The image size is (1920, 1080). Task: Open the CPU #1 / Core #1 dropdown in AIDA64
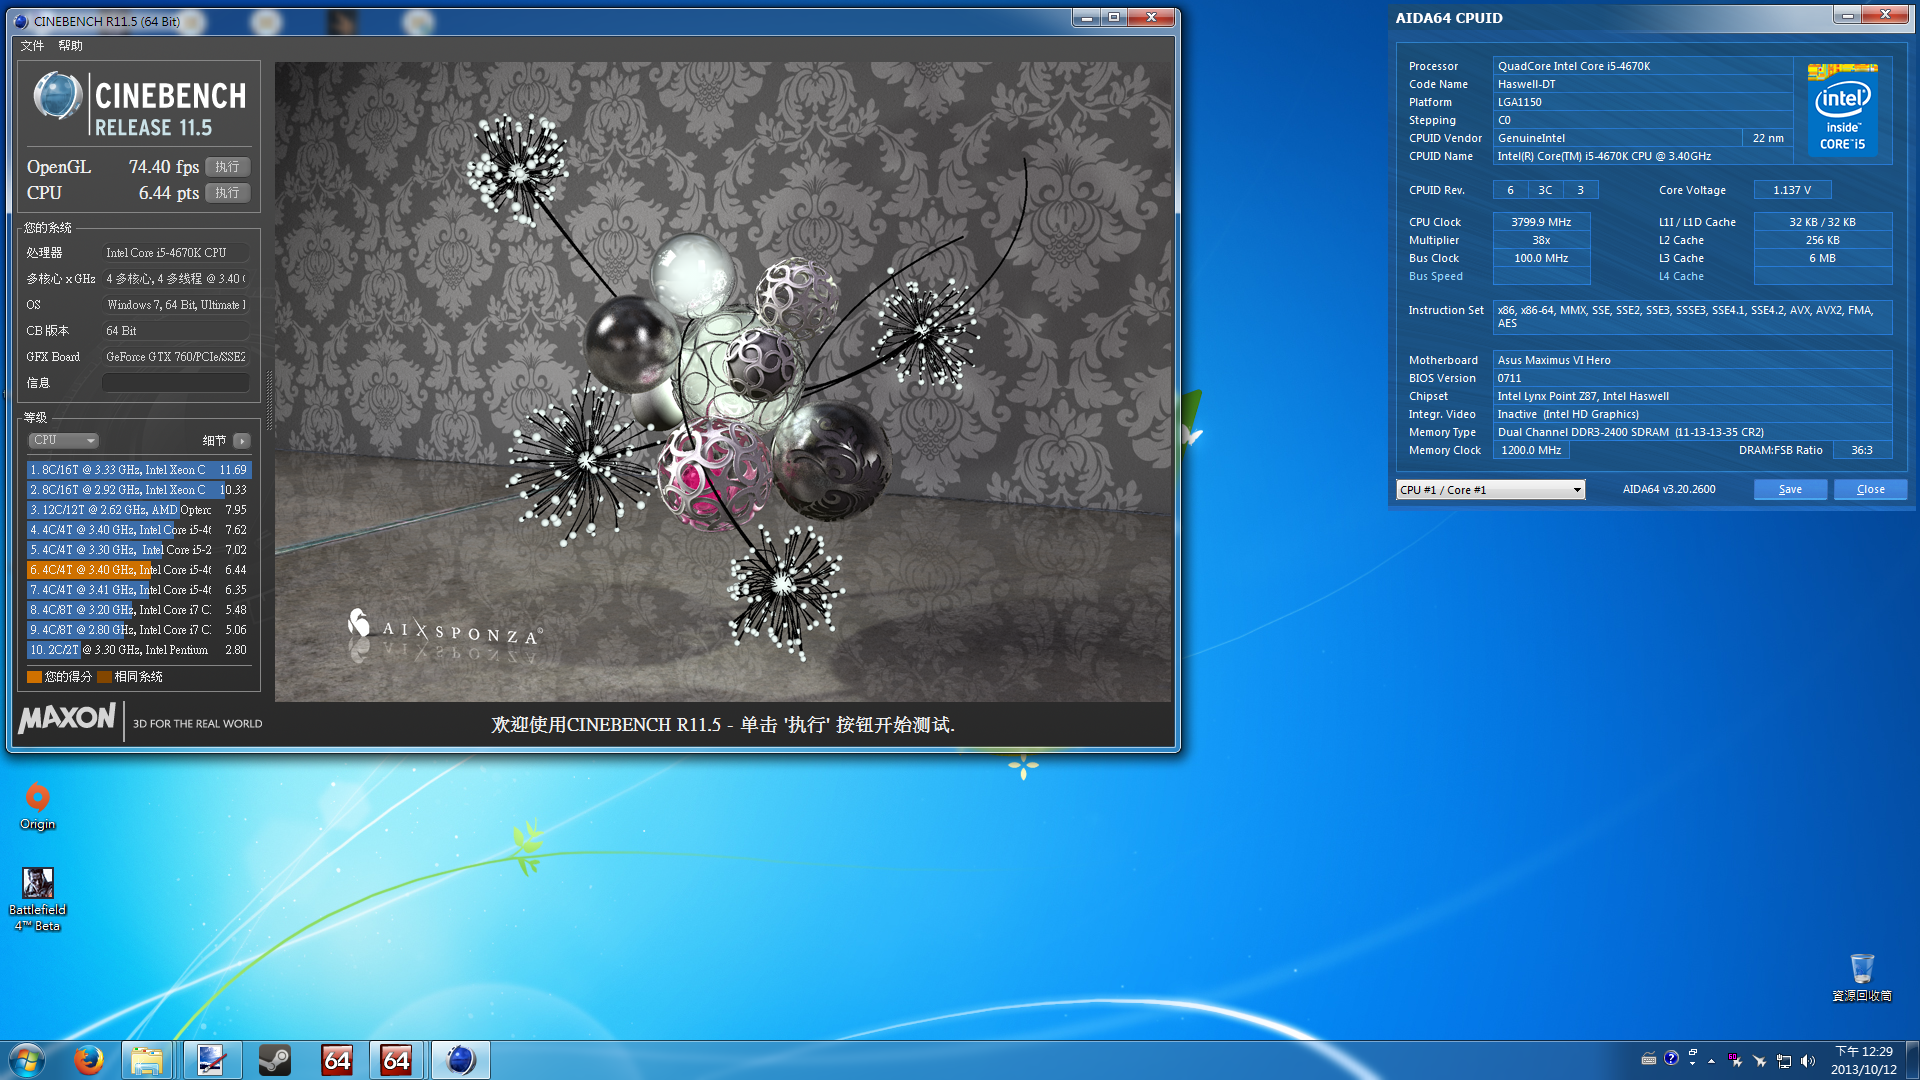point(1490,490)
